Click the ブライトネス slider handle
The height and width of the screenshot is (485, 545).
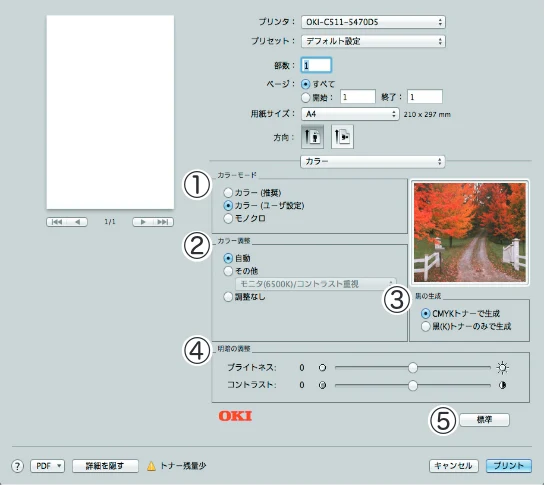(413, 367)
